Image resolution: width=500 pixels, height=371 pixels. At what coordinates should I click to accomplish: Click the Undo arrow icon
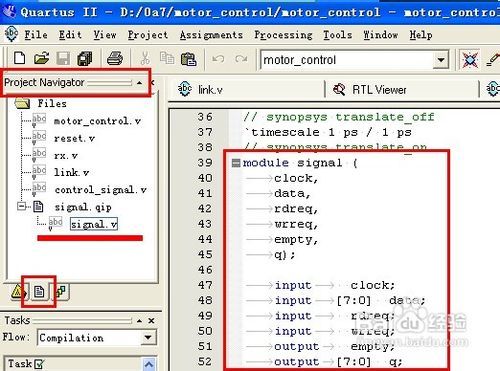tap(218, 59)
